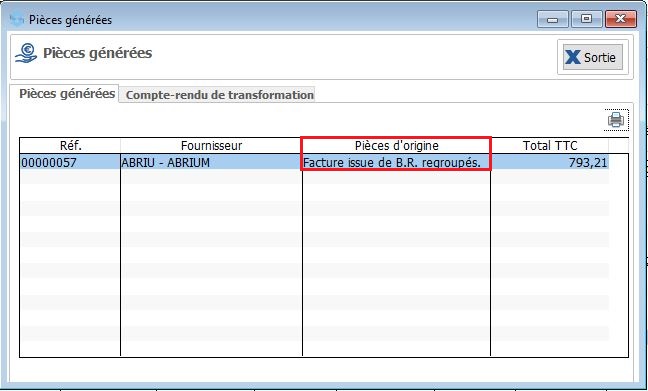Sort by the Réf. column header
Screen dimensions: 648x391
coord(70,145)
